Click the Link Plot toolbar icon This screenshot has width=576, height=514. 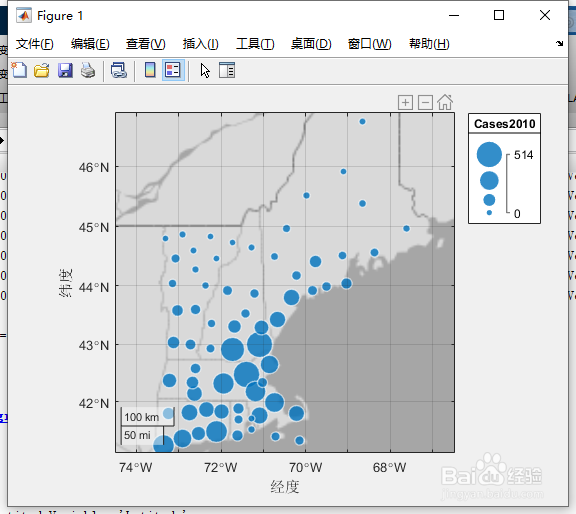click(119, 70)
